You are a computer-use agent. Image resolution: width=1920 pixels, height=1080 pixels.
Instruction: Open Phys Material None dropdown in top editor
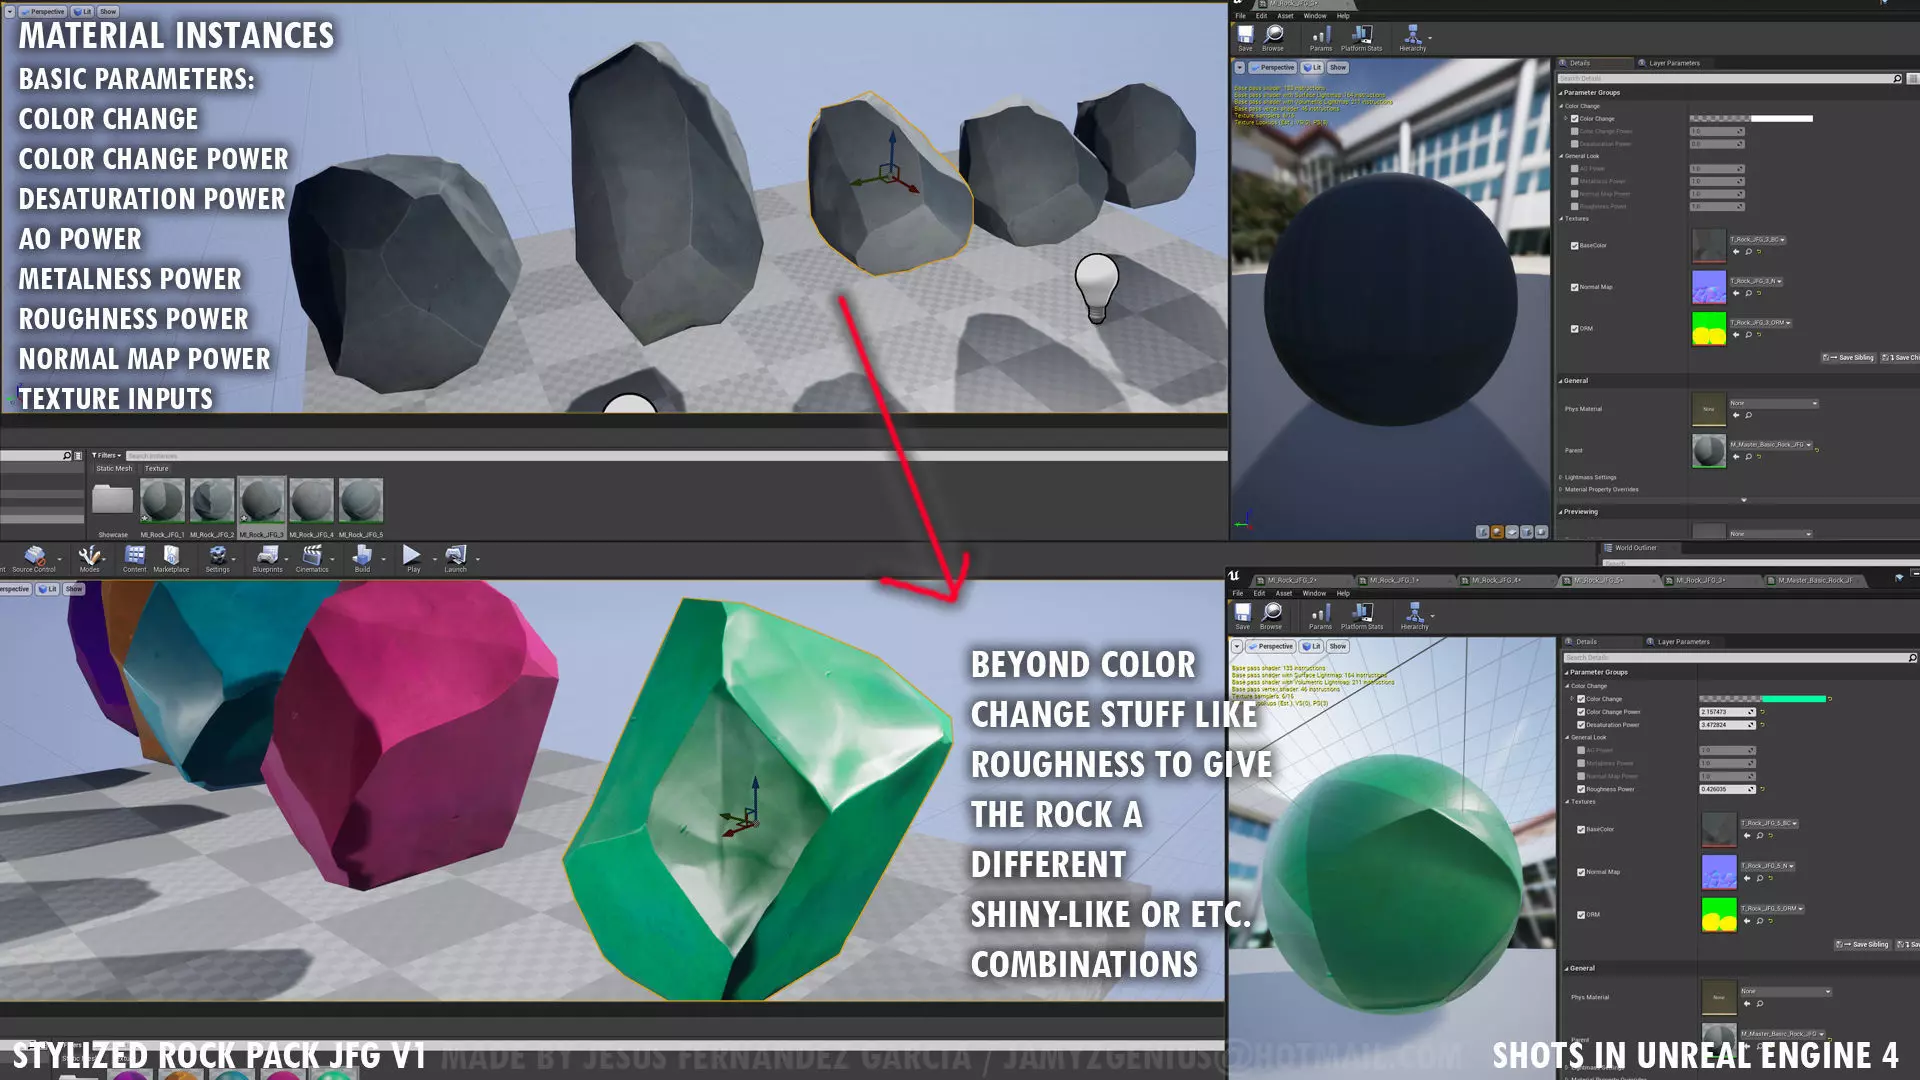[1774, 404]
